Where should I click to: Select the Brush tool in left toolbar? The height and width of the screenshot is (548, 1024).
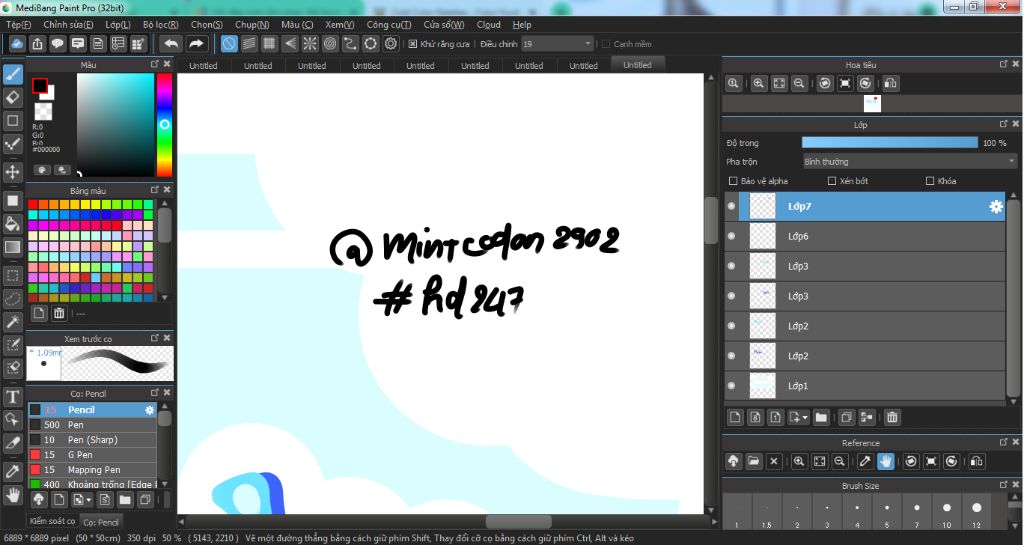(x=12, y=74)
